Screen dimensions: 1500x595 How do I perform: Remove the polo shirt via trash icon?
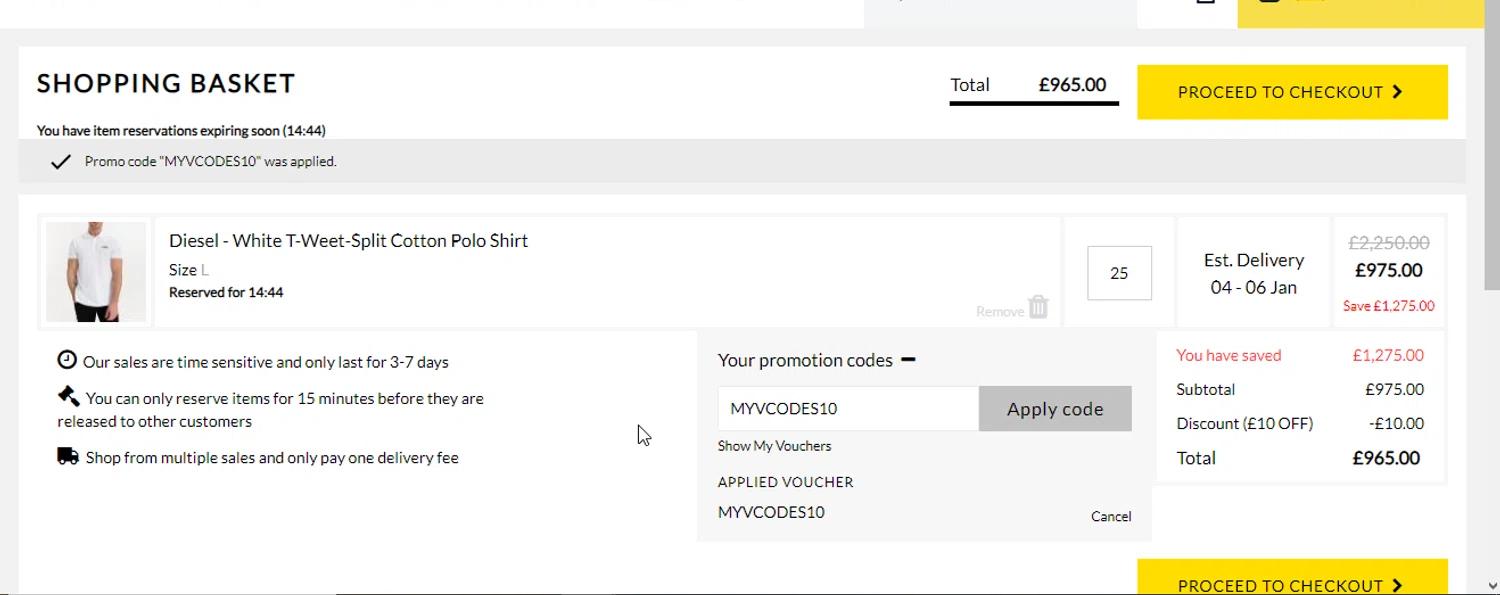pyautogui.click(x=1038, y=307)
